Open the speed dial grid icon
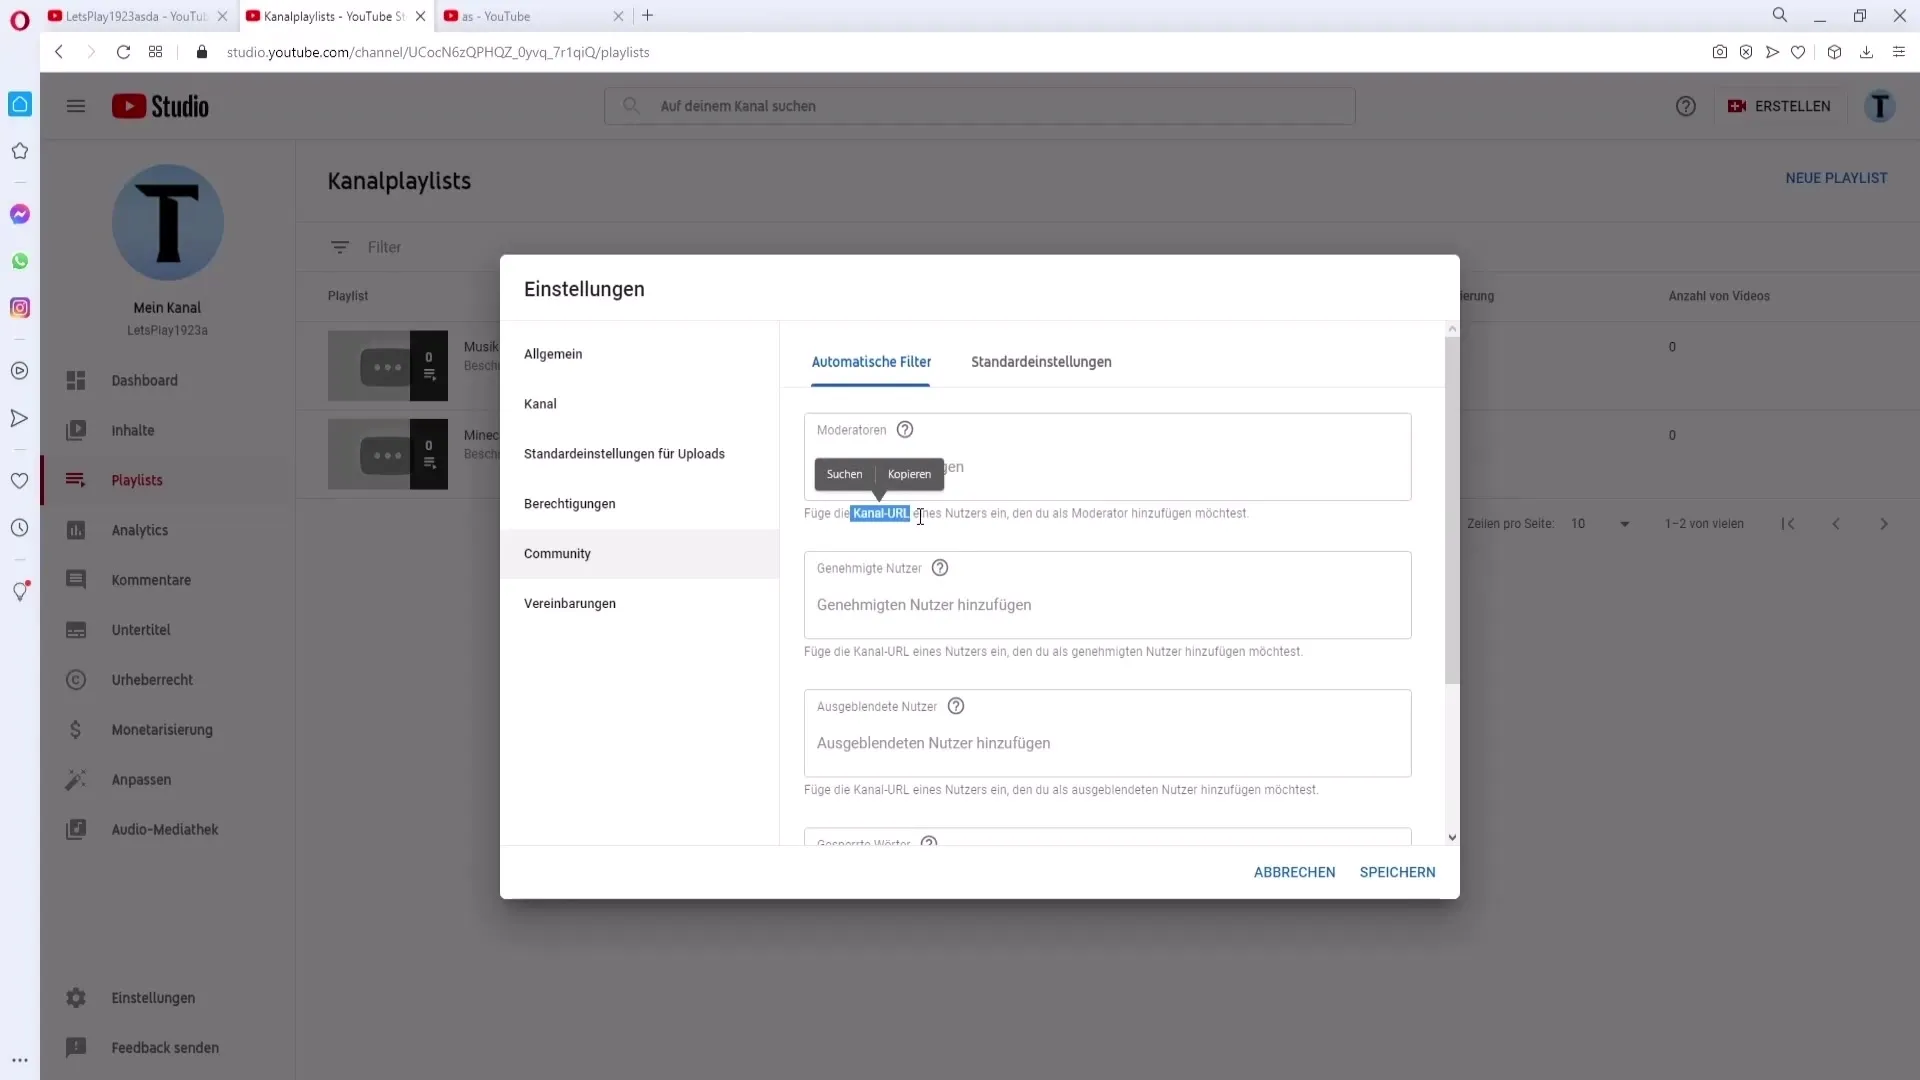Screen dimensions: 1920x1080 click(156, 52)
